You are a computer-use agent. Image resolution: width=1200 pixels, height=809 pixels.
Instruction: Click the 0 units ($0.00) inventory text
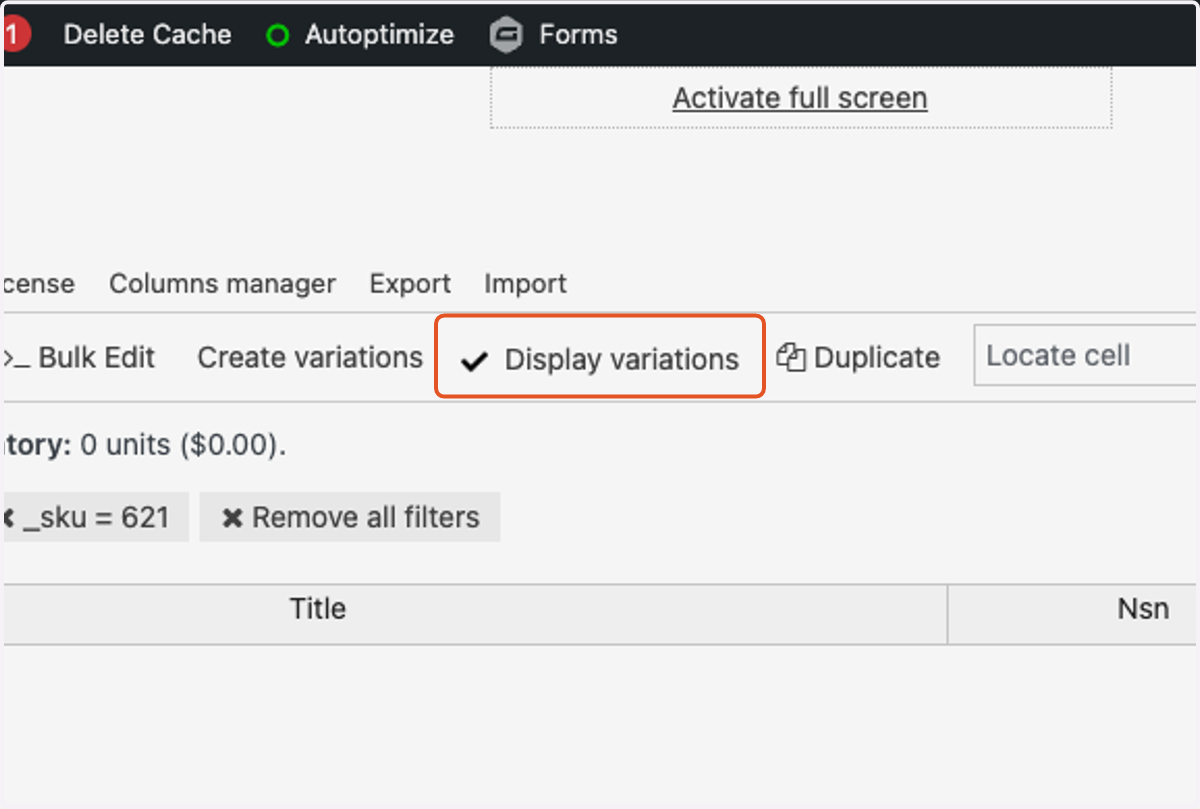(x=183, y=445)
